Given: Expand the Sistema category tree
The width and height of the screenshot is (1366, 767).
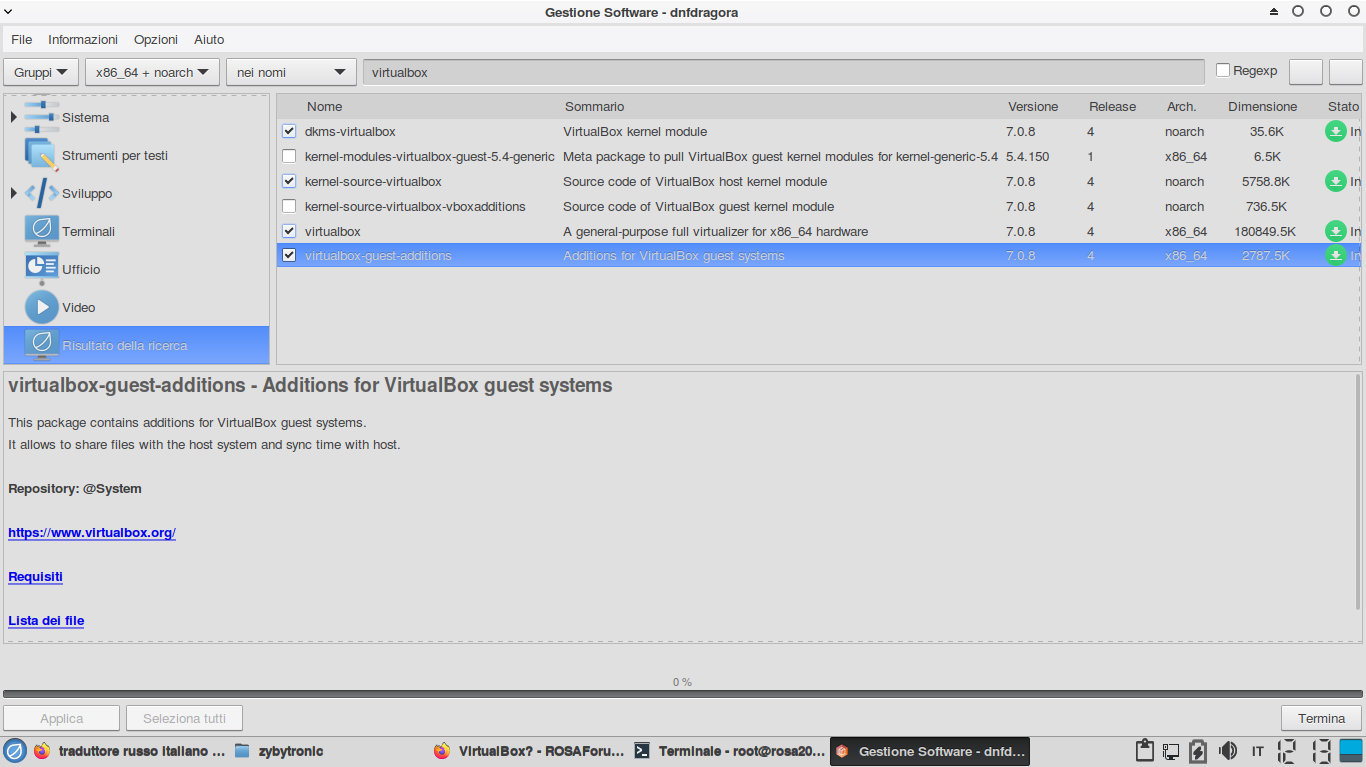Looking at the screenshot, I should [x=13, y=117].
